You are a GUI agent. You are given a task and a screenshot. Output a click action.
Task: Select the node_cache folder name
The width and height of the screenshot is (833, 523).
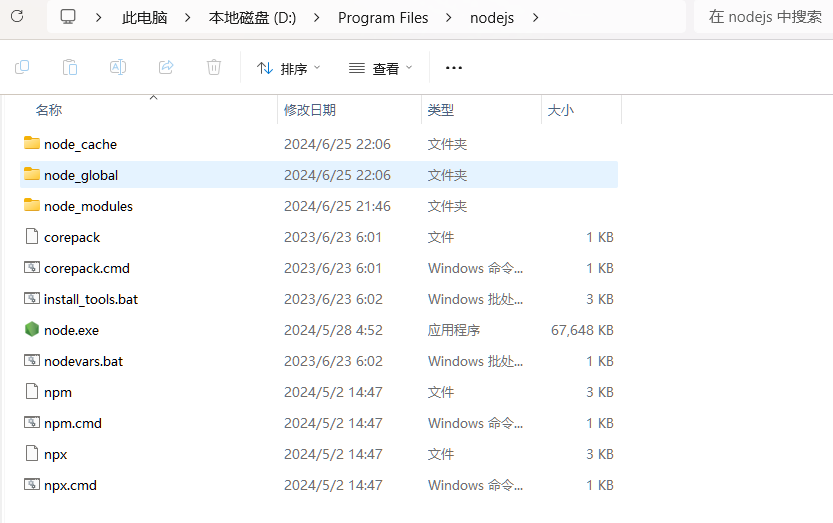[x=80, y=144]
